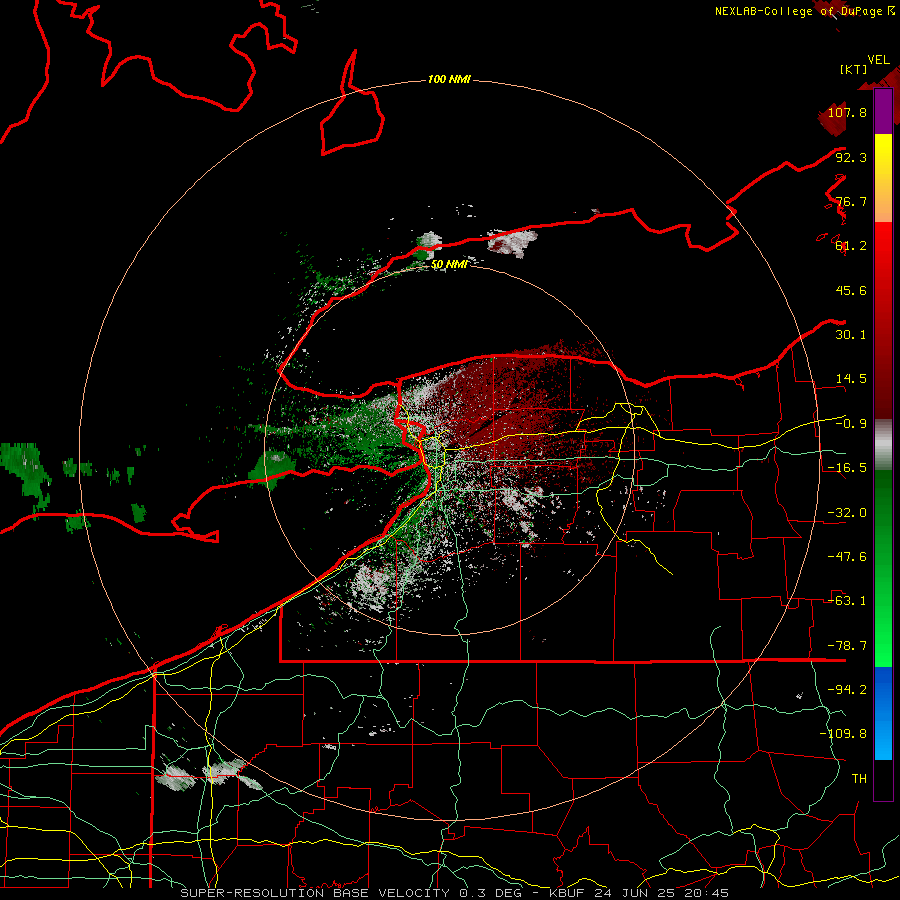Click the -47.6 velocity scale value
Screen dimensions: 900x900
(x=847, y=556)
